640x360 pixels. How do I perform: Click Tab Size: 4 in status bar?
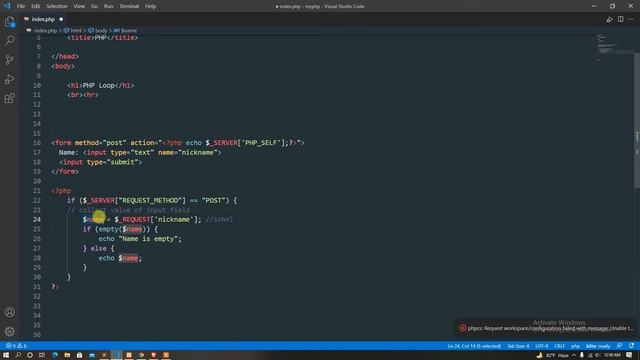coord(518,346)
